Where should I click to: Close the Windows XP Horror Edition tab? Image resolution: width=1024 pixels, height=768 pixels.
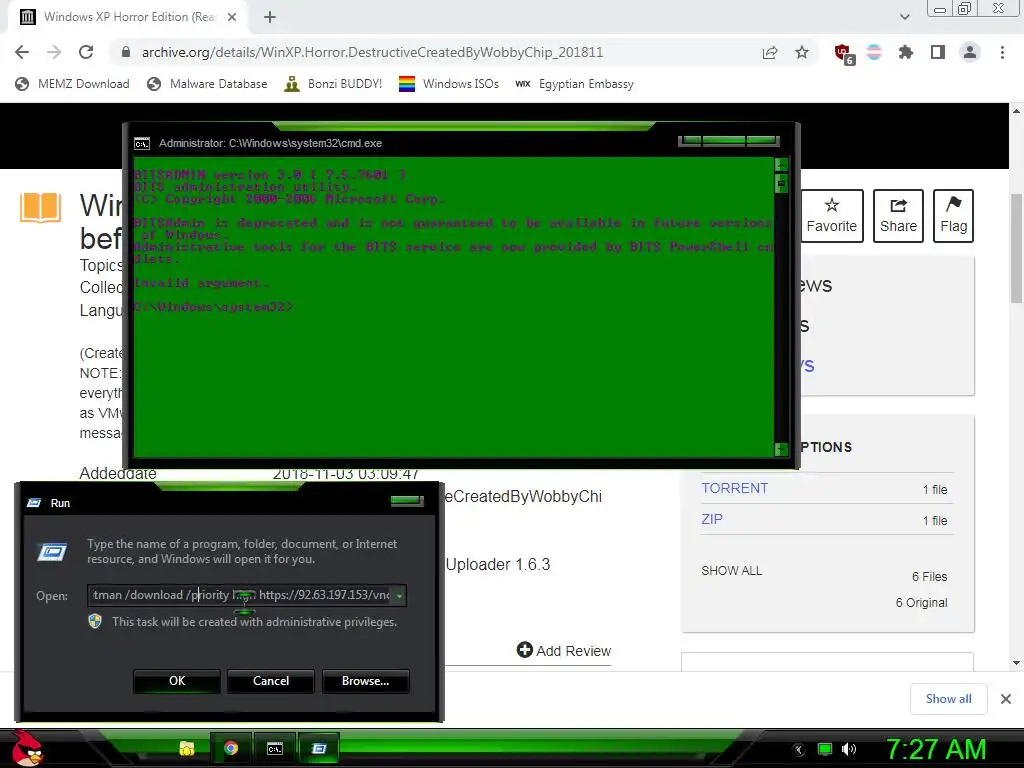point(232,17)
